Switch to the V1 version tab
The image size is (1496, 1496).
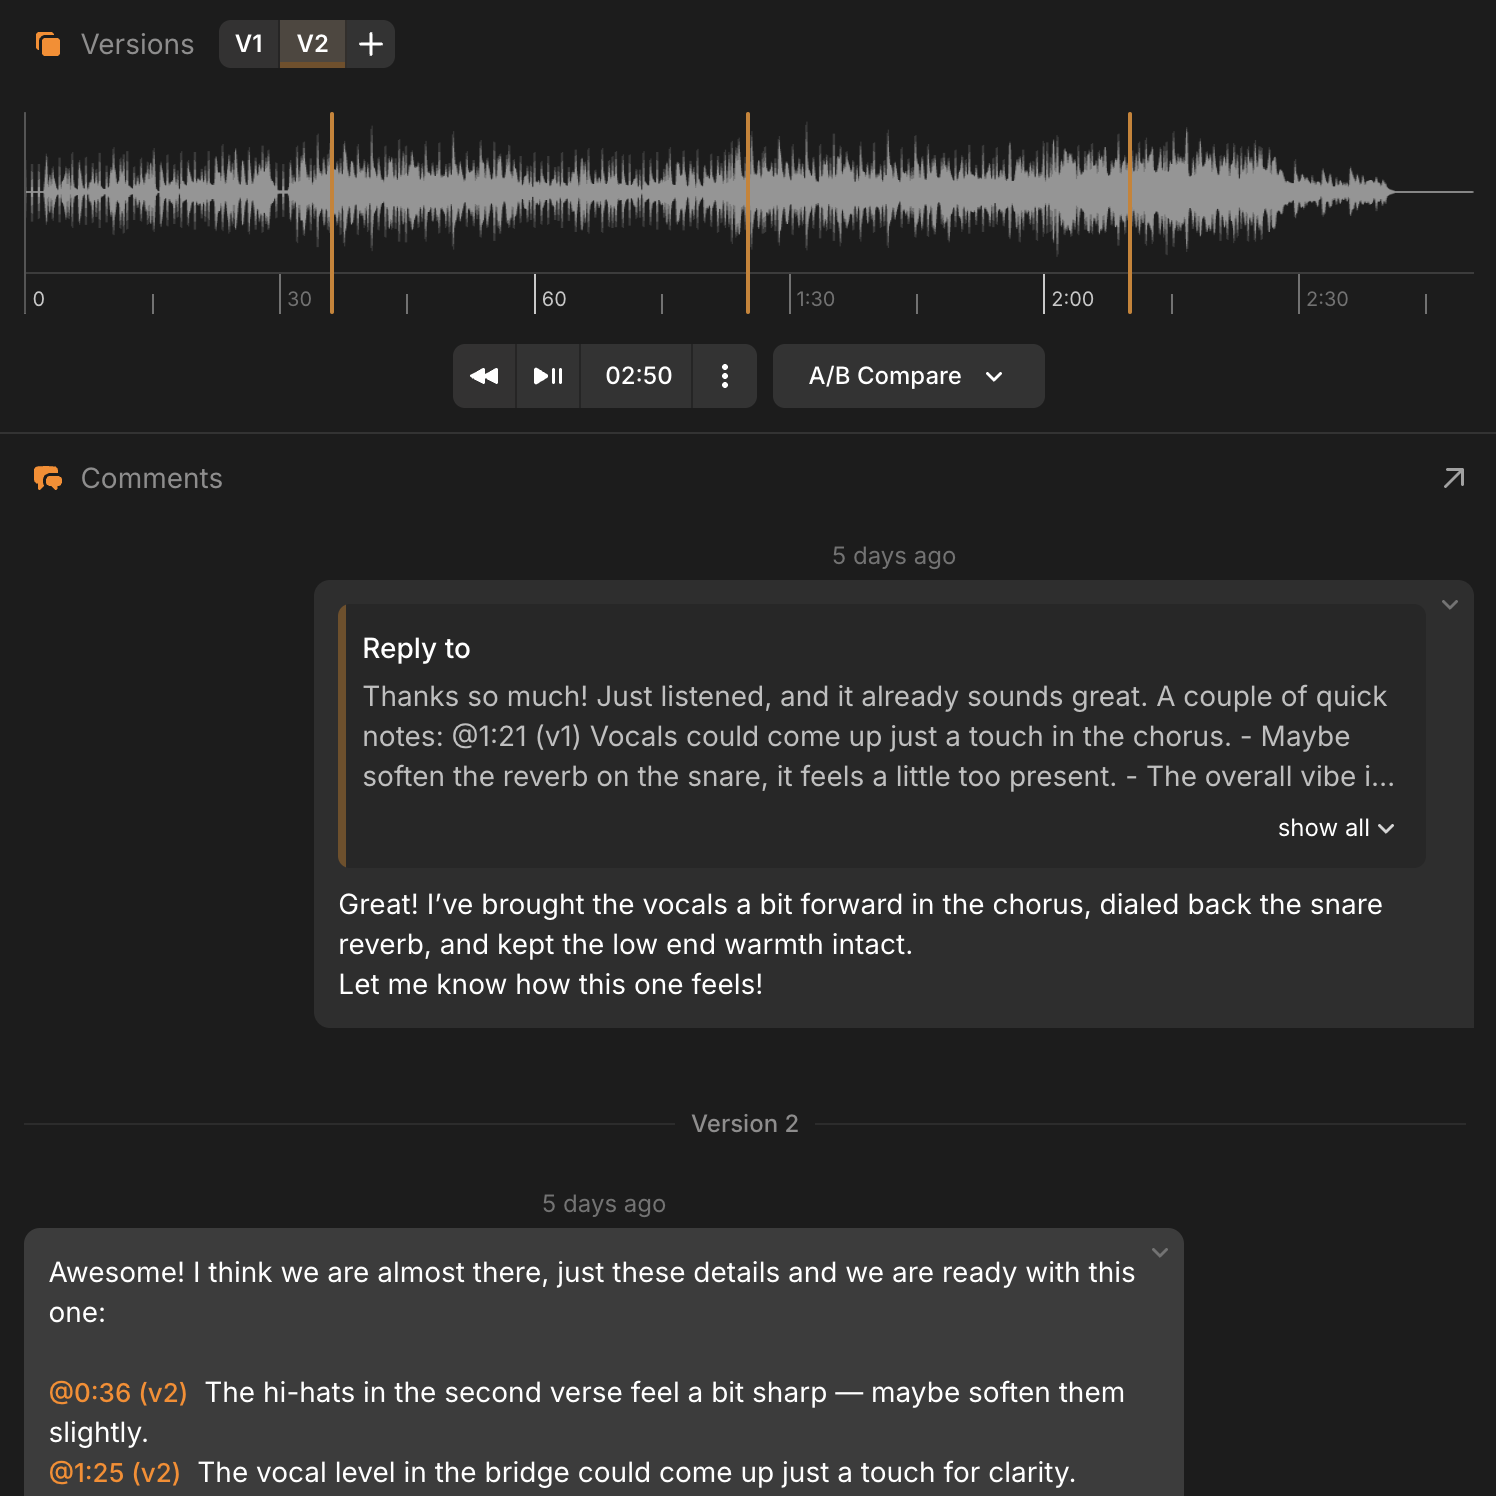(249, 44)
